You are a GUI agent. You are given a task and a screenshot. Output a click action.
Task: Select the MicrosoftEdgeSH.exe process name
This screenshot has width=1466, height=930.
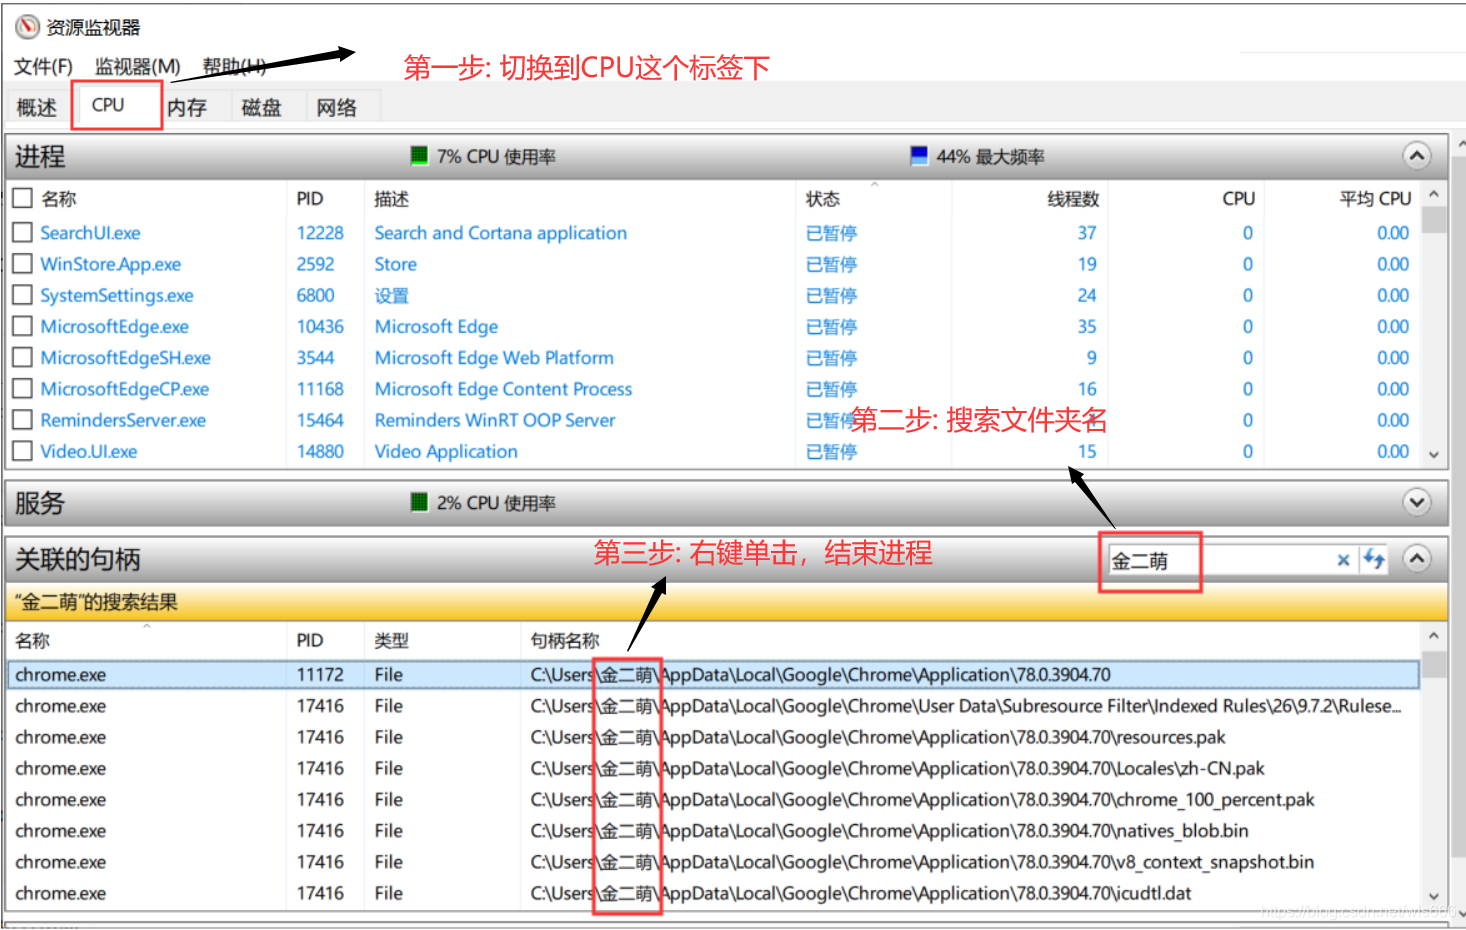(126, 357)
